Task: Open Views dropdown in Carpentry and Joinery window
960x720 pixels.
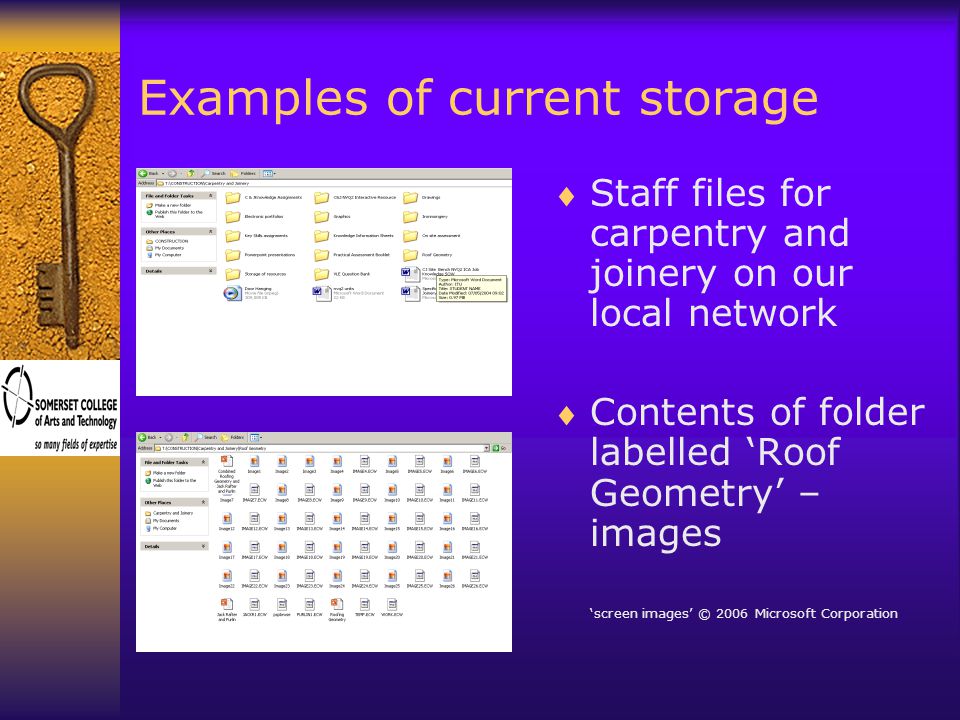Action: pos(269,174)
